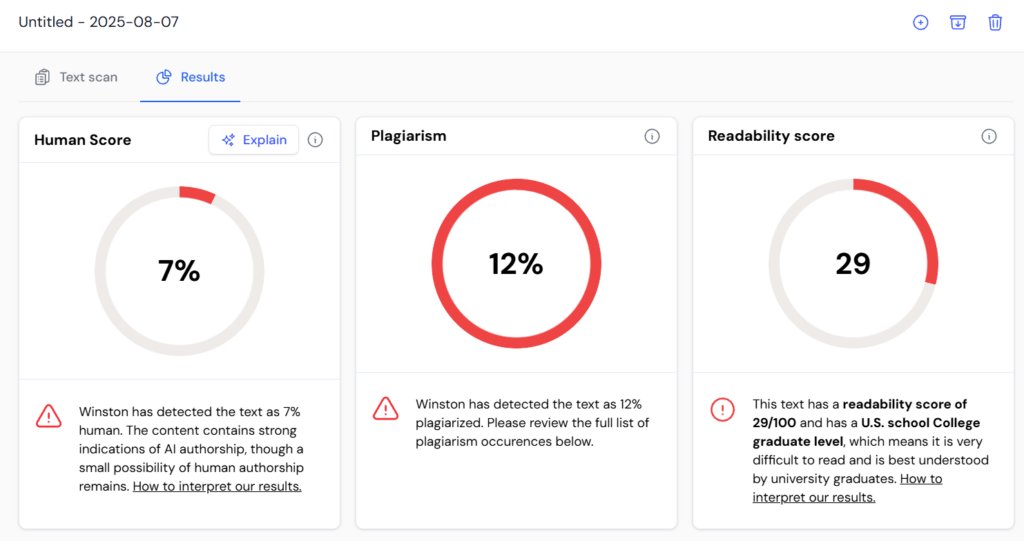Click the 'Readability score' card heading

(771, 136)
